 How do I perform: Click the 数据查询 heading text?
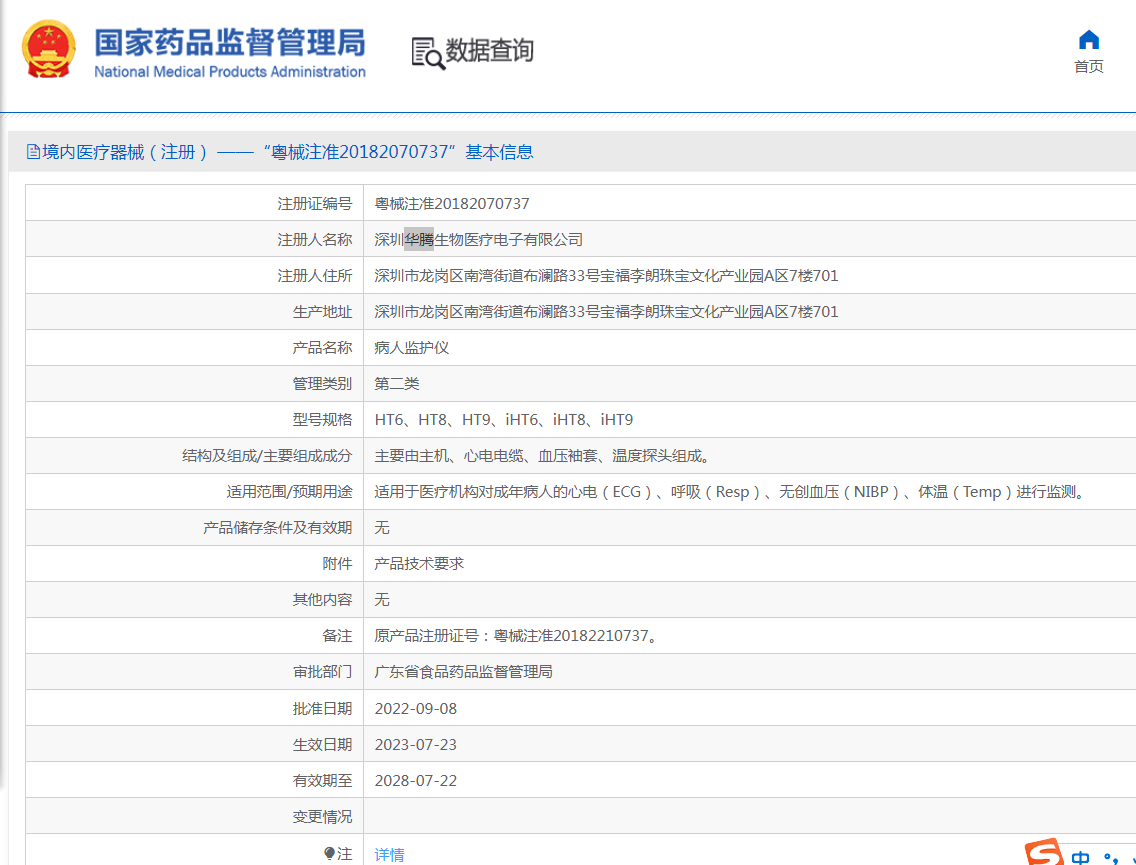(489, 50)
